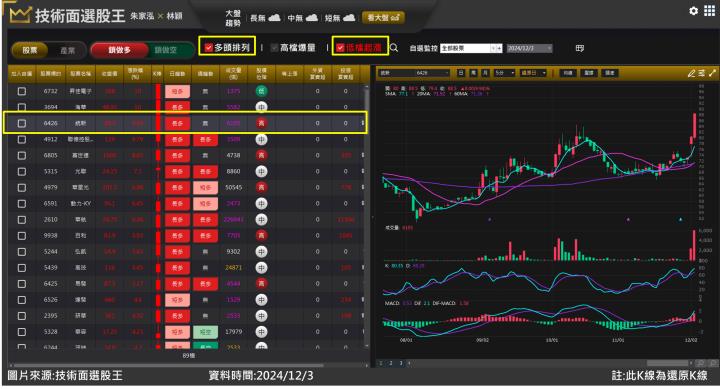Click the 長多 daily trend tag for 6426

point(177,123)
